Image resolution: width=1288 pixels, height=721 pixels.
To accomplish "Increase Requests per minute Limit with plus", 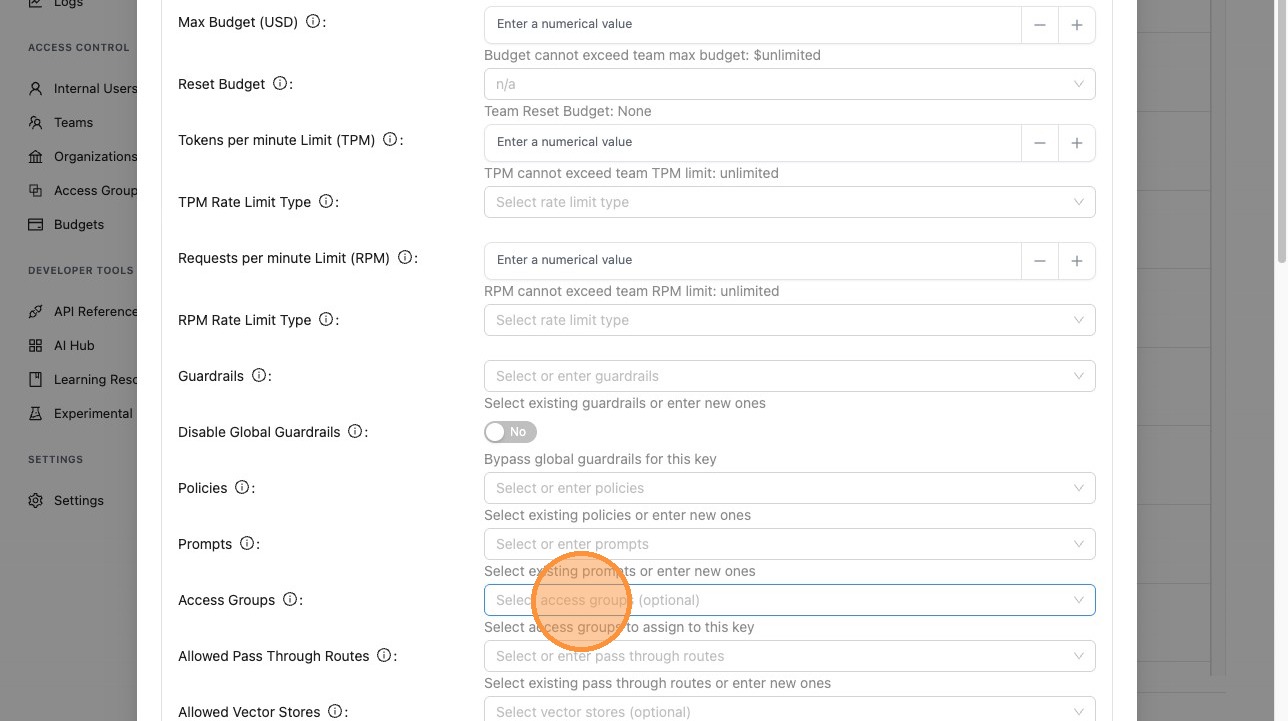I will click(x=1076, y=261).
